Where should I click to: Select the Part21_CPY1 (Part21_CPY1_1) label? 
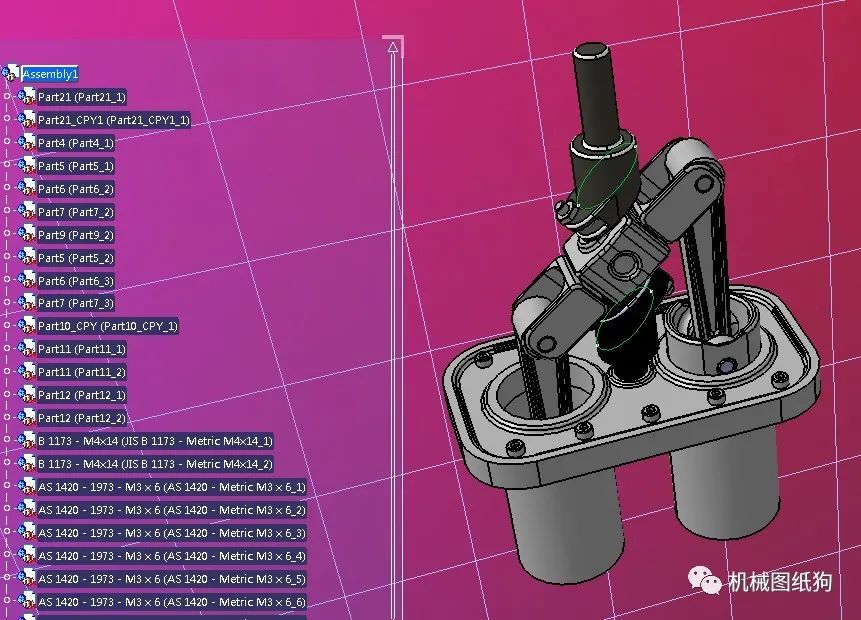(x=114, y=120)
